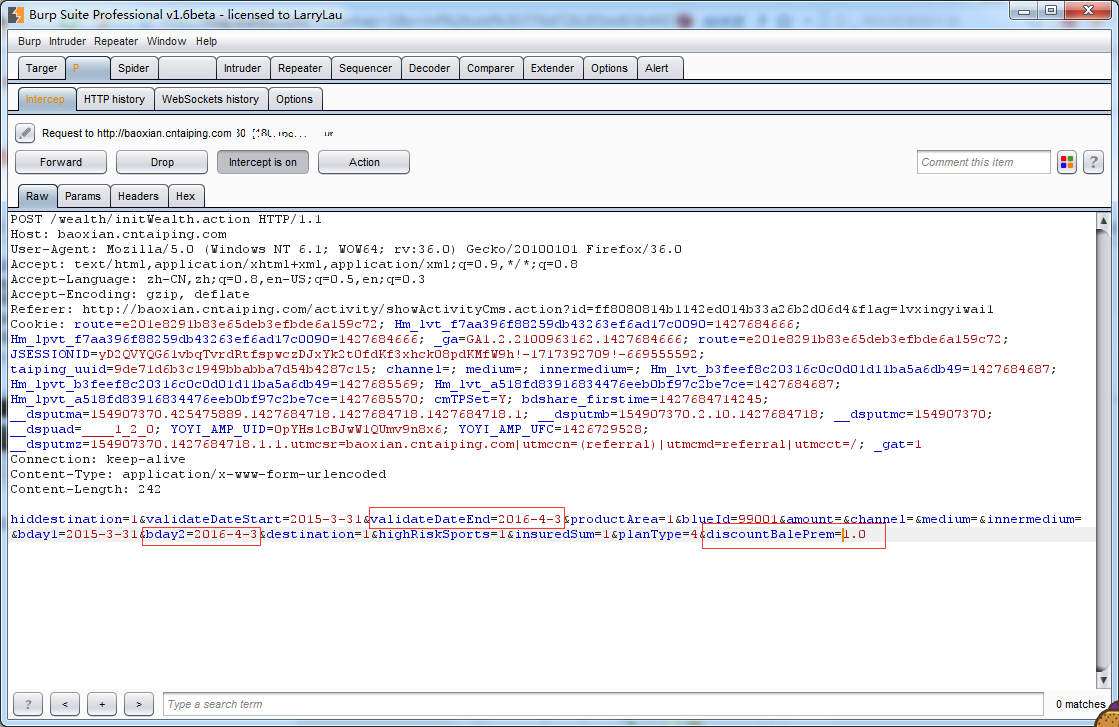This screenshot has height=727, width=1119.
Task: Click the request scrollbar down arrow
Action: [1103, 680]
